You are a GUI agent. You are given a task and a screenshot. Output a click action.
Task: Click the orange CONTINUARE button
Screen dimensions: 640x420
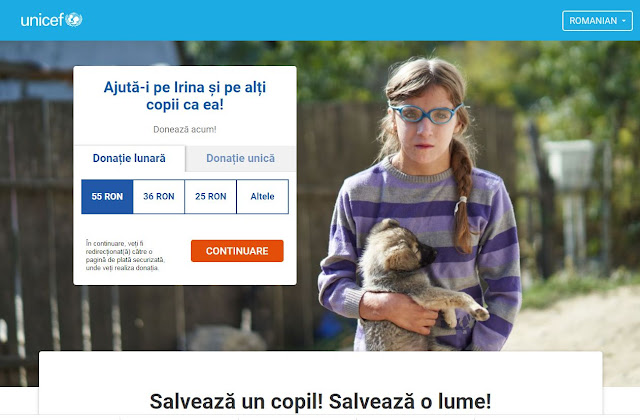(237, 251)
